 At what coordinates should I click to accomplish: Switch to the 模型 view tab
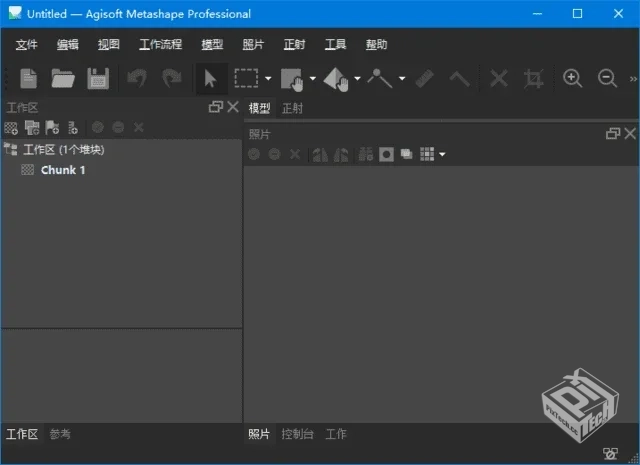click(260, 108)
